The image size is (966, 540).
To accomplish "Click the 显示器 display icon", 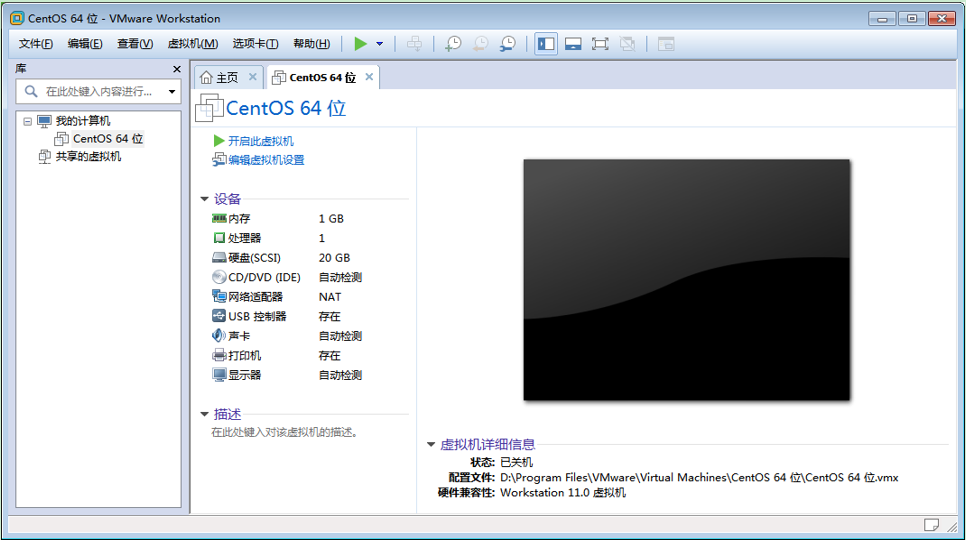I will tap(219, 375).
